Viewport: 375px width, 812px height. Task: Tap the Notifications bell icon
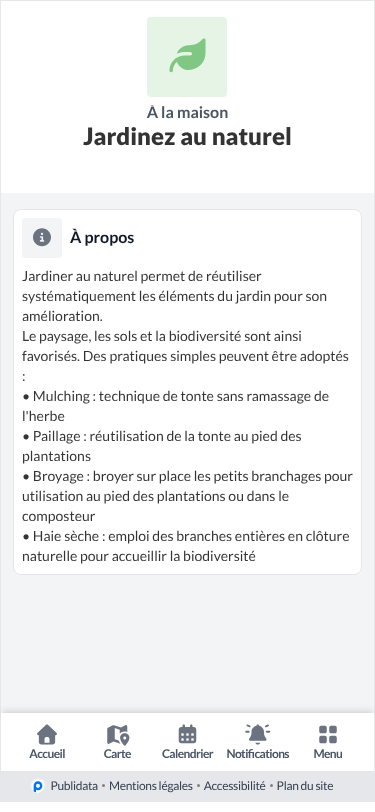click(x=257, y=734)
